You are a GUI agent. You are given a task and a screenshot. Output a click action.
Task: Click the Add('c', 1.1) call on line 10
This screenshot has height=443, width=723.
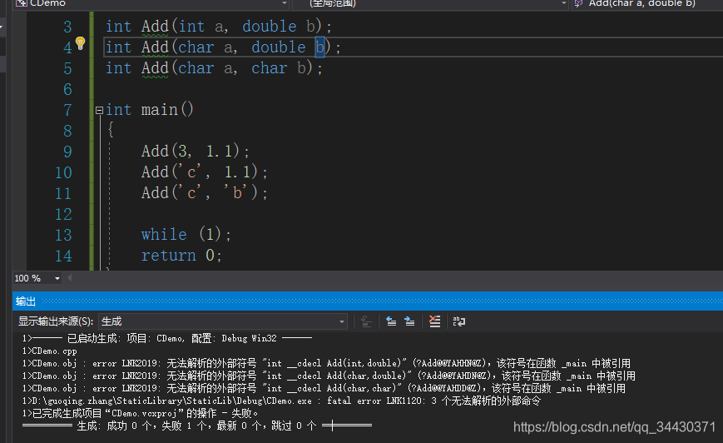click(204, 172)
